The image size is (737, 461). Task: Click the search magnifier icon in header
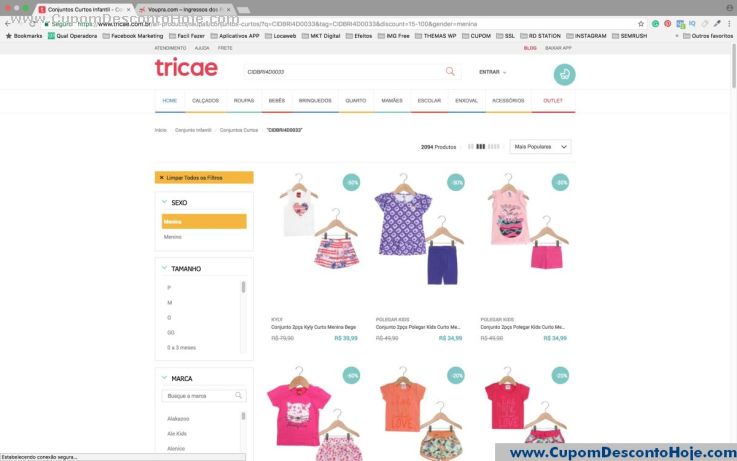(450, 72)
